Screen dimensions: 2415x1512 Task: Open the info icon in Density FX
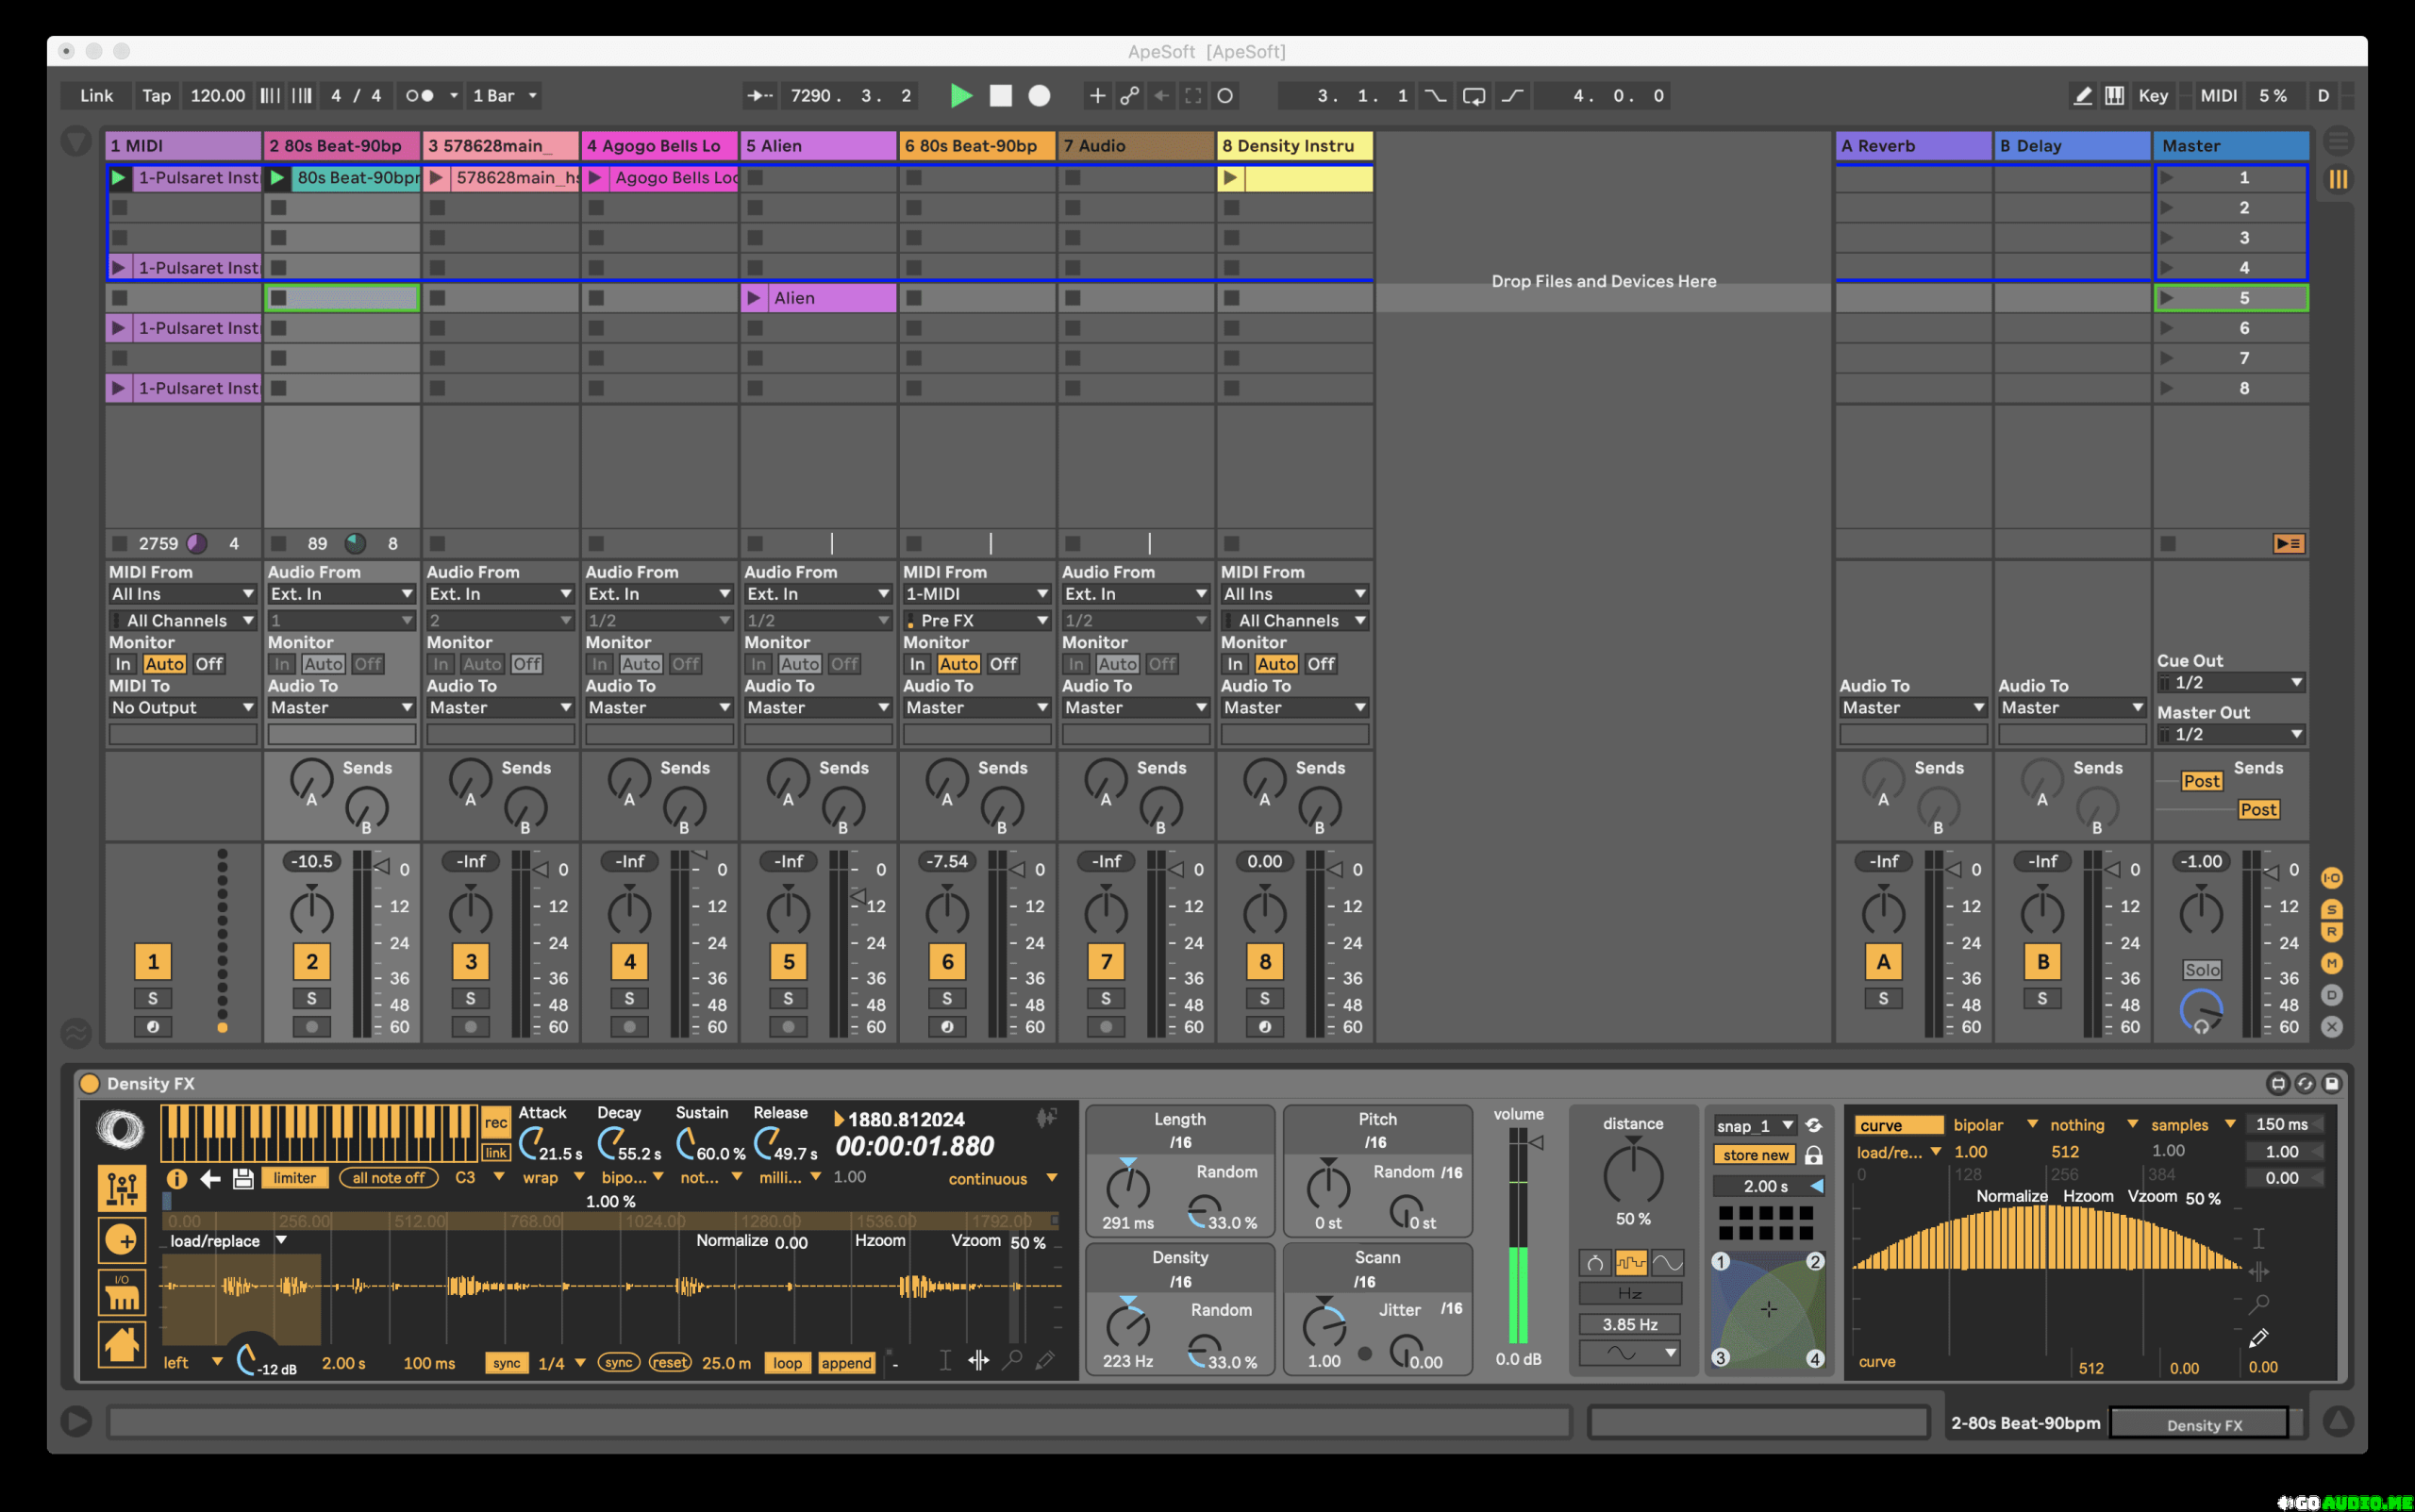177,1178
